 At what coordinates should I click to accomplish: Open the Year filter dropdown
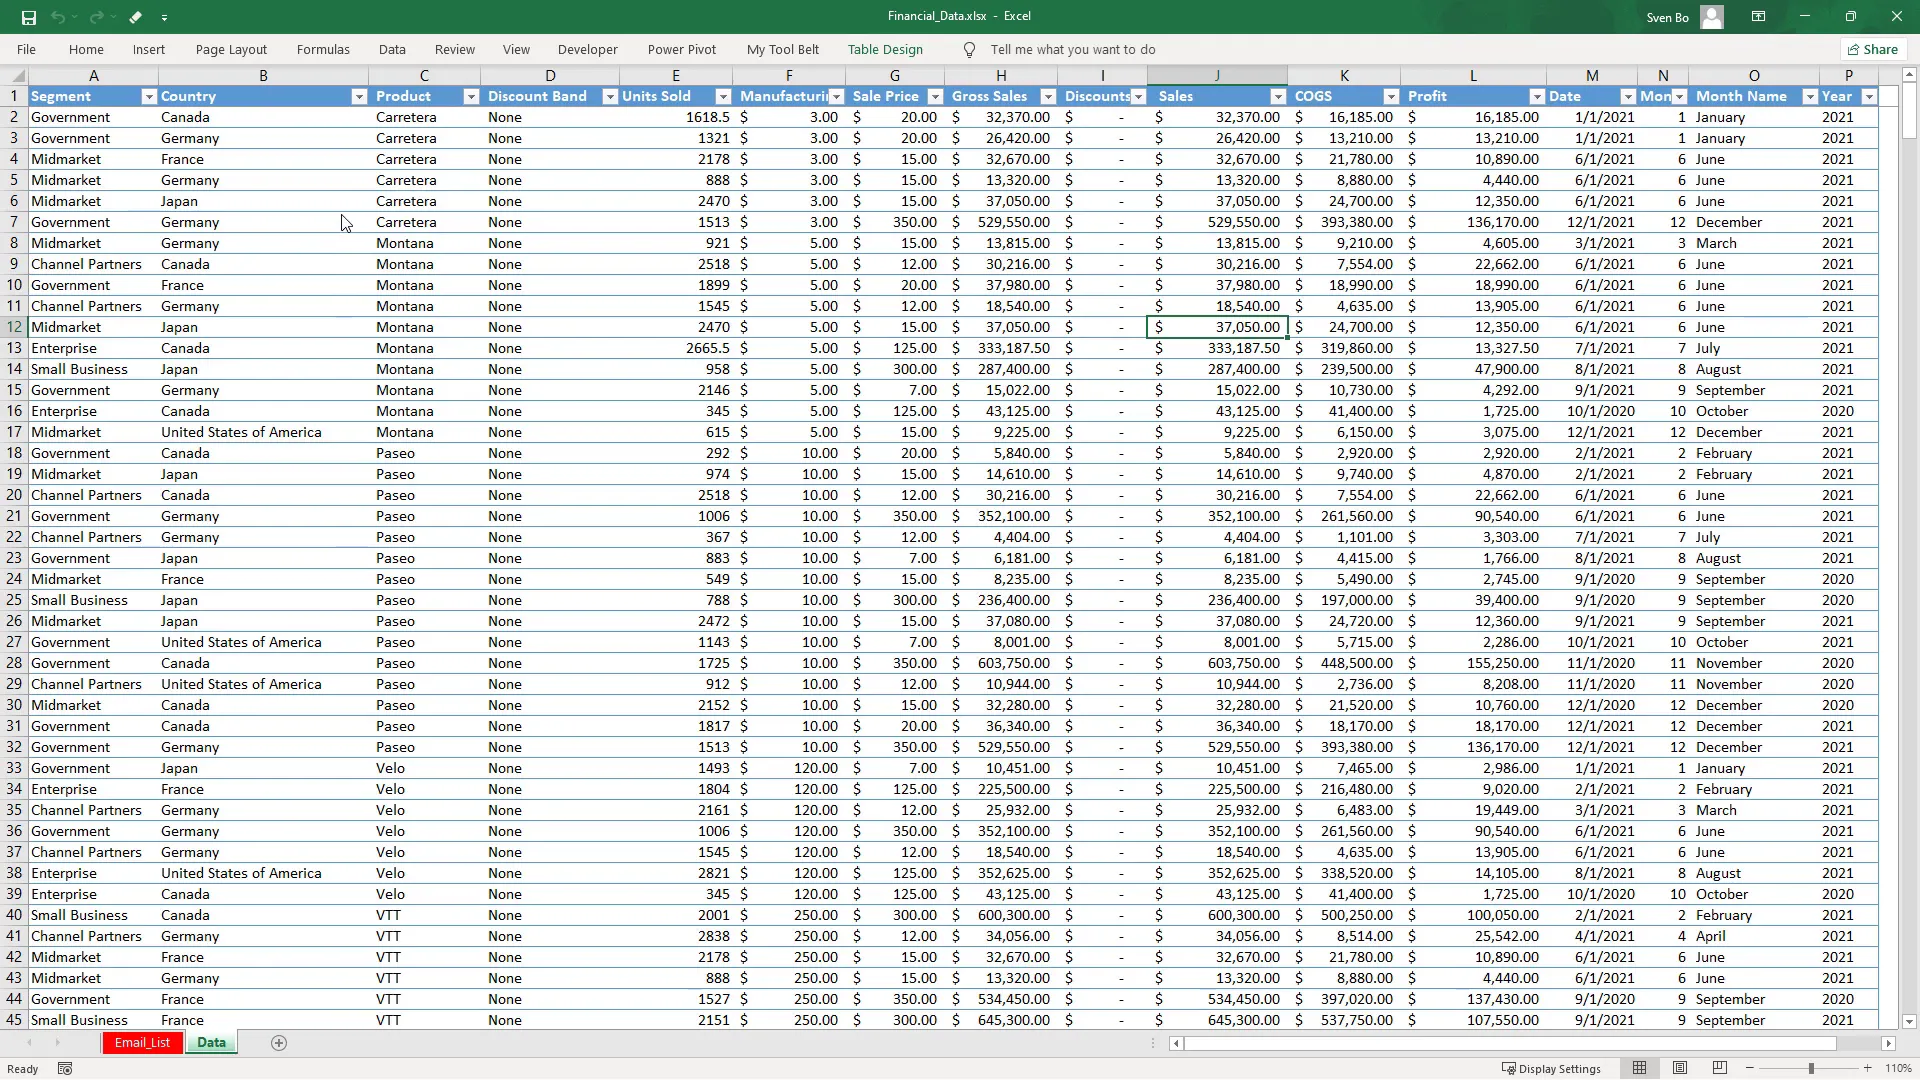tap(1869, 97)
